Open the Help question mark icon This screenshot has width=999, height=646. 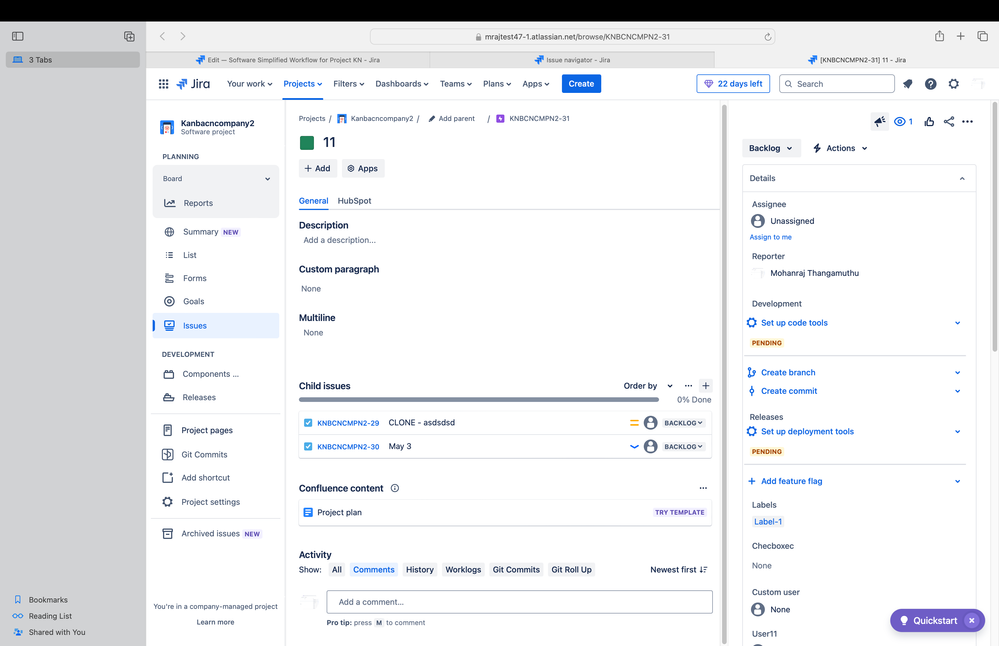point(930,83)
